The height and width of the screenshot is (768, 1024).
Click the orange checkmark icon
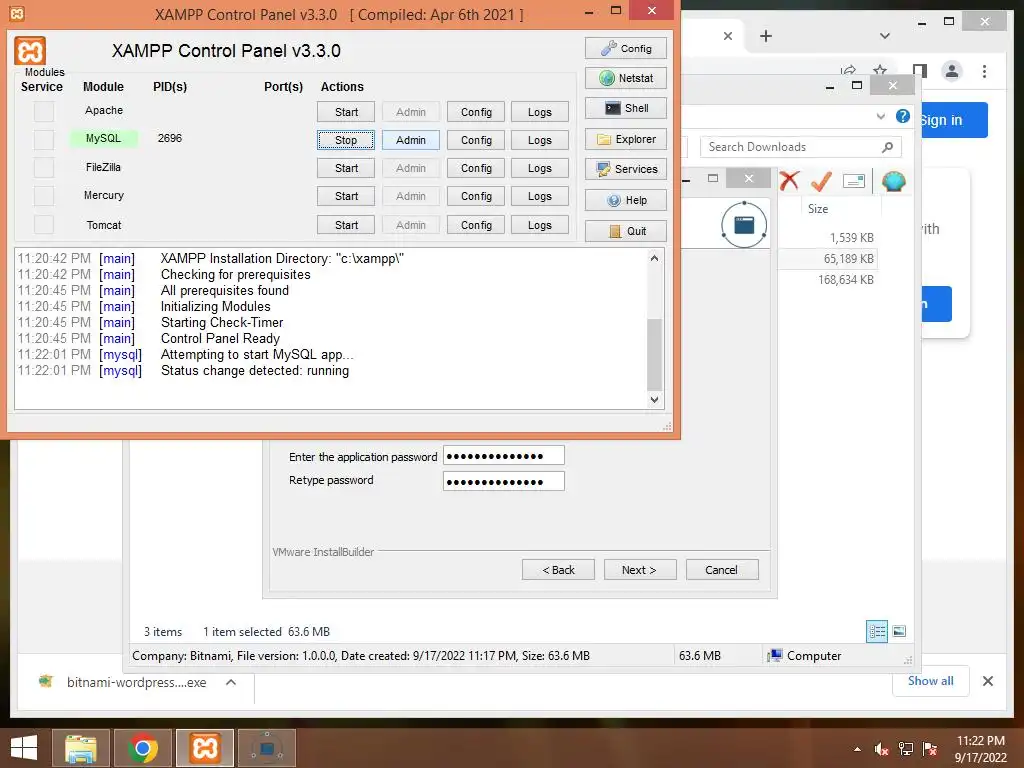[x=822, y=181]
